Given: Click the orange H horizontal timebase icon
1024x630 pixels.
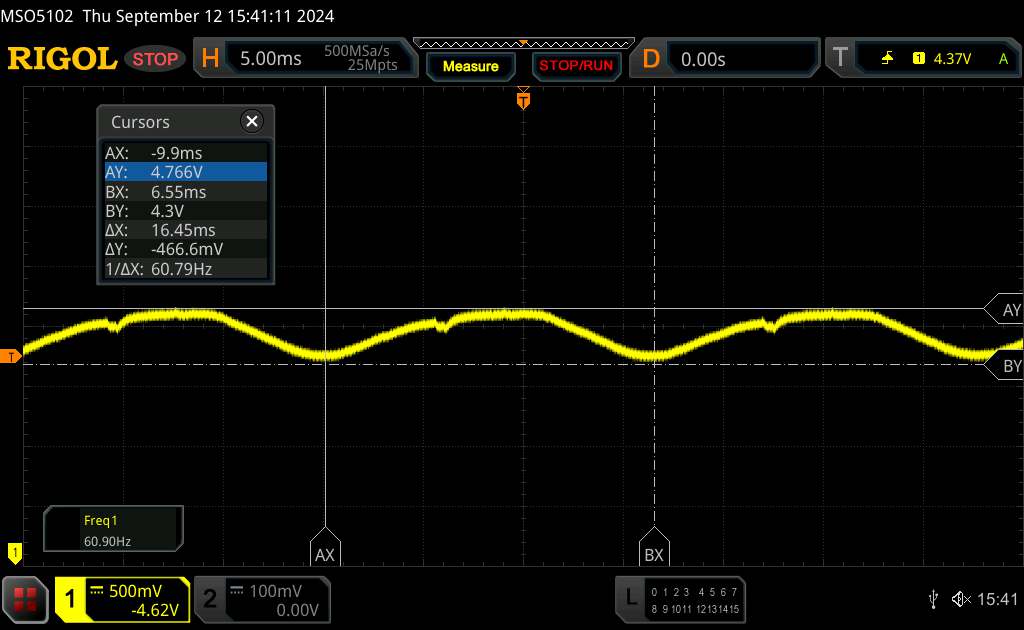Looking at the screenshot, I should point(210,59).
